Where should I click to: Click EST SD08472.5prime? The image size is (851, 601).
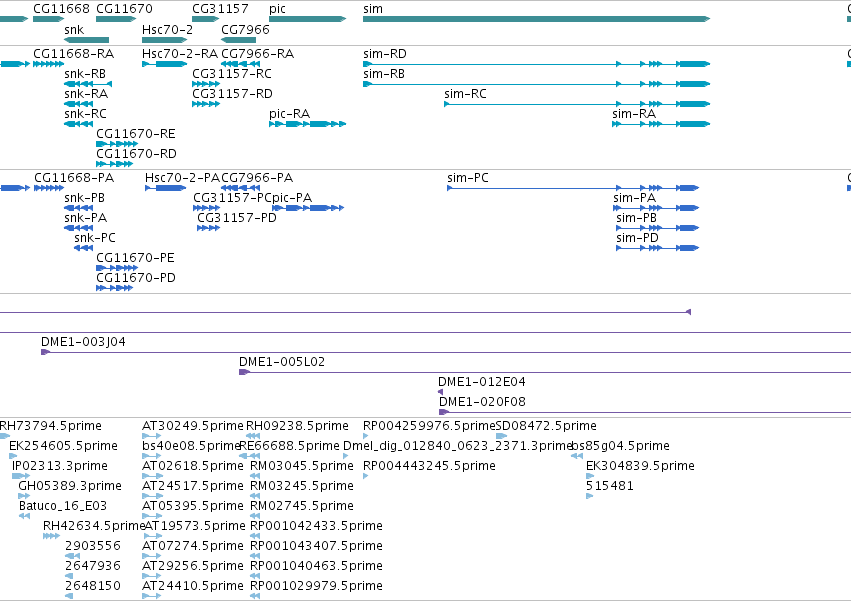point(501,436)
